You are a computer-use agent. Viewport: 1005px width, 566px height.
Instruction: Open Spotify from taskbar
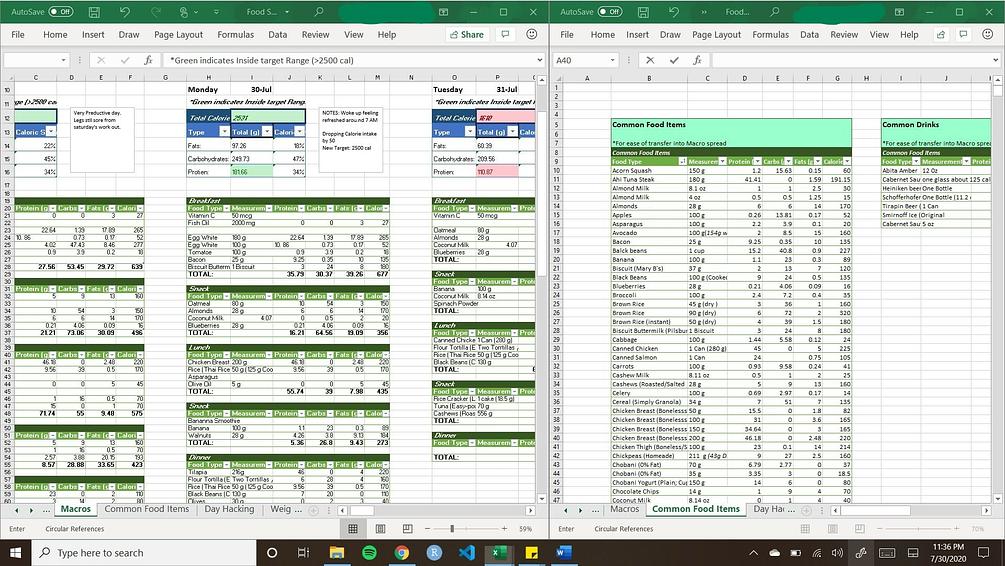(x=369, y=553)
